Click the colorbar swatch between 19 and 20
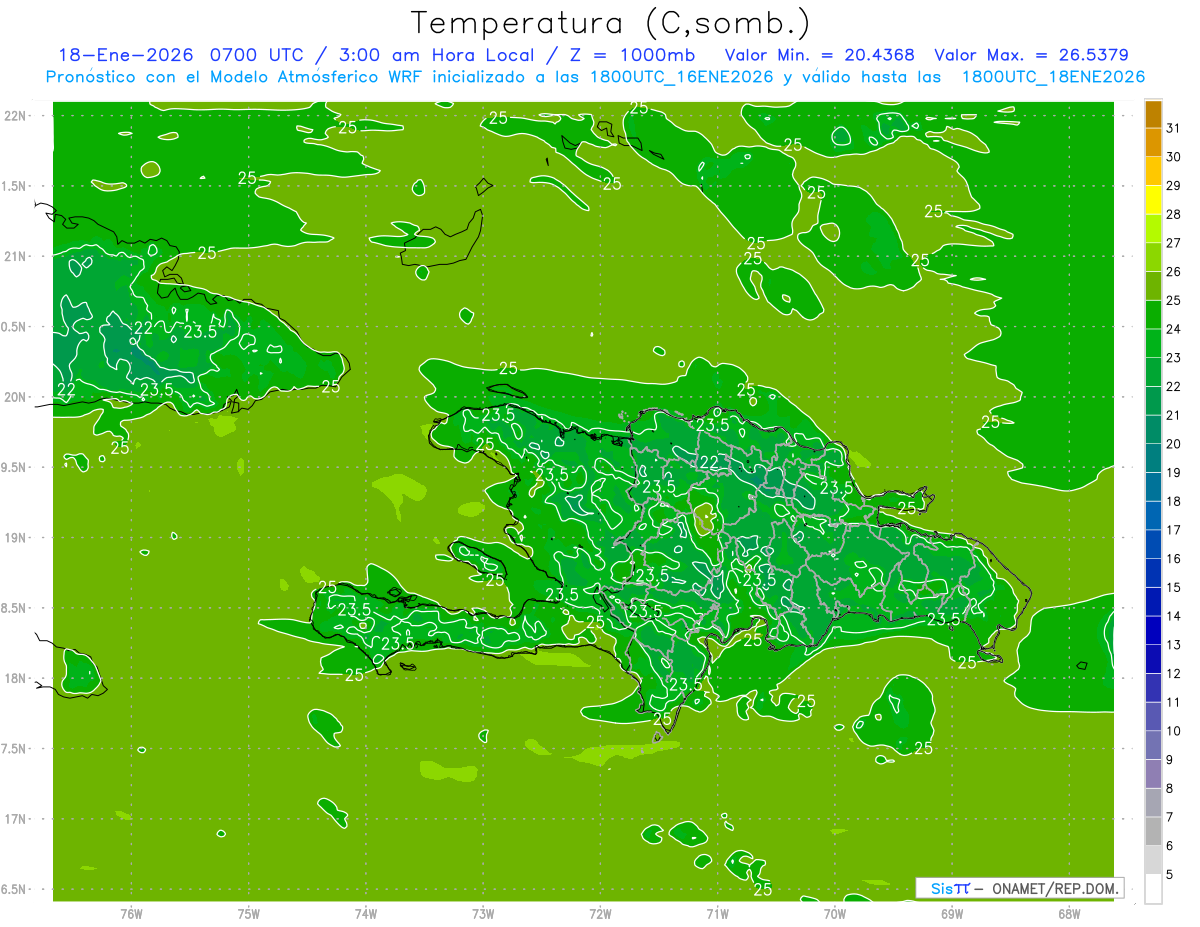This screenshot has height=927, width=1200. click(1153, 458)
